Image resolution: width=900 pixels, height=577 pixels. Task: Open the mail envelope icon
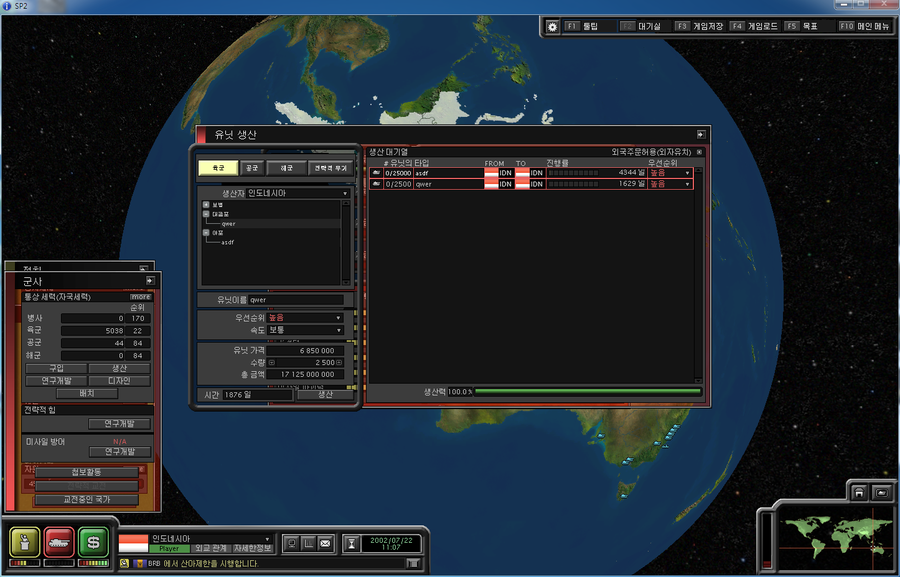[x=327, y=543]
